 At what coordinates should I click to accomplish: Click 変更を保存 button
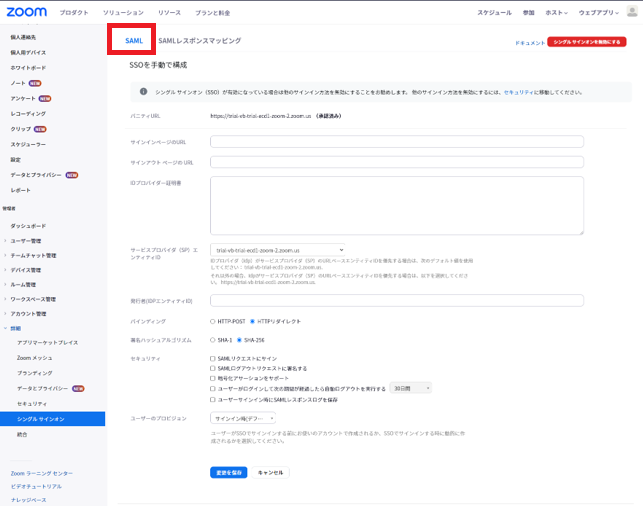click(x=229, y=472)
